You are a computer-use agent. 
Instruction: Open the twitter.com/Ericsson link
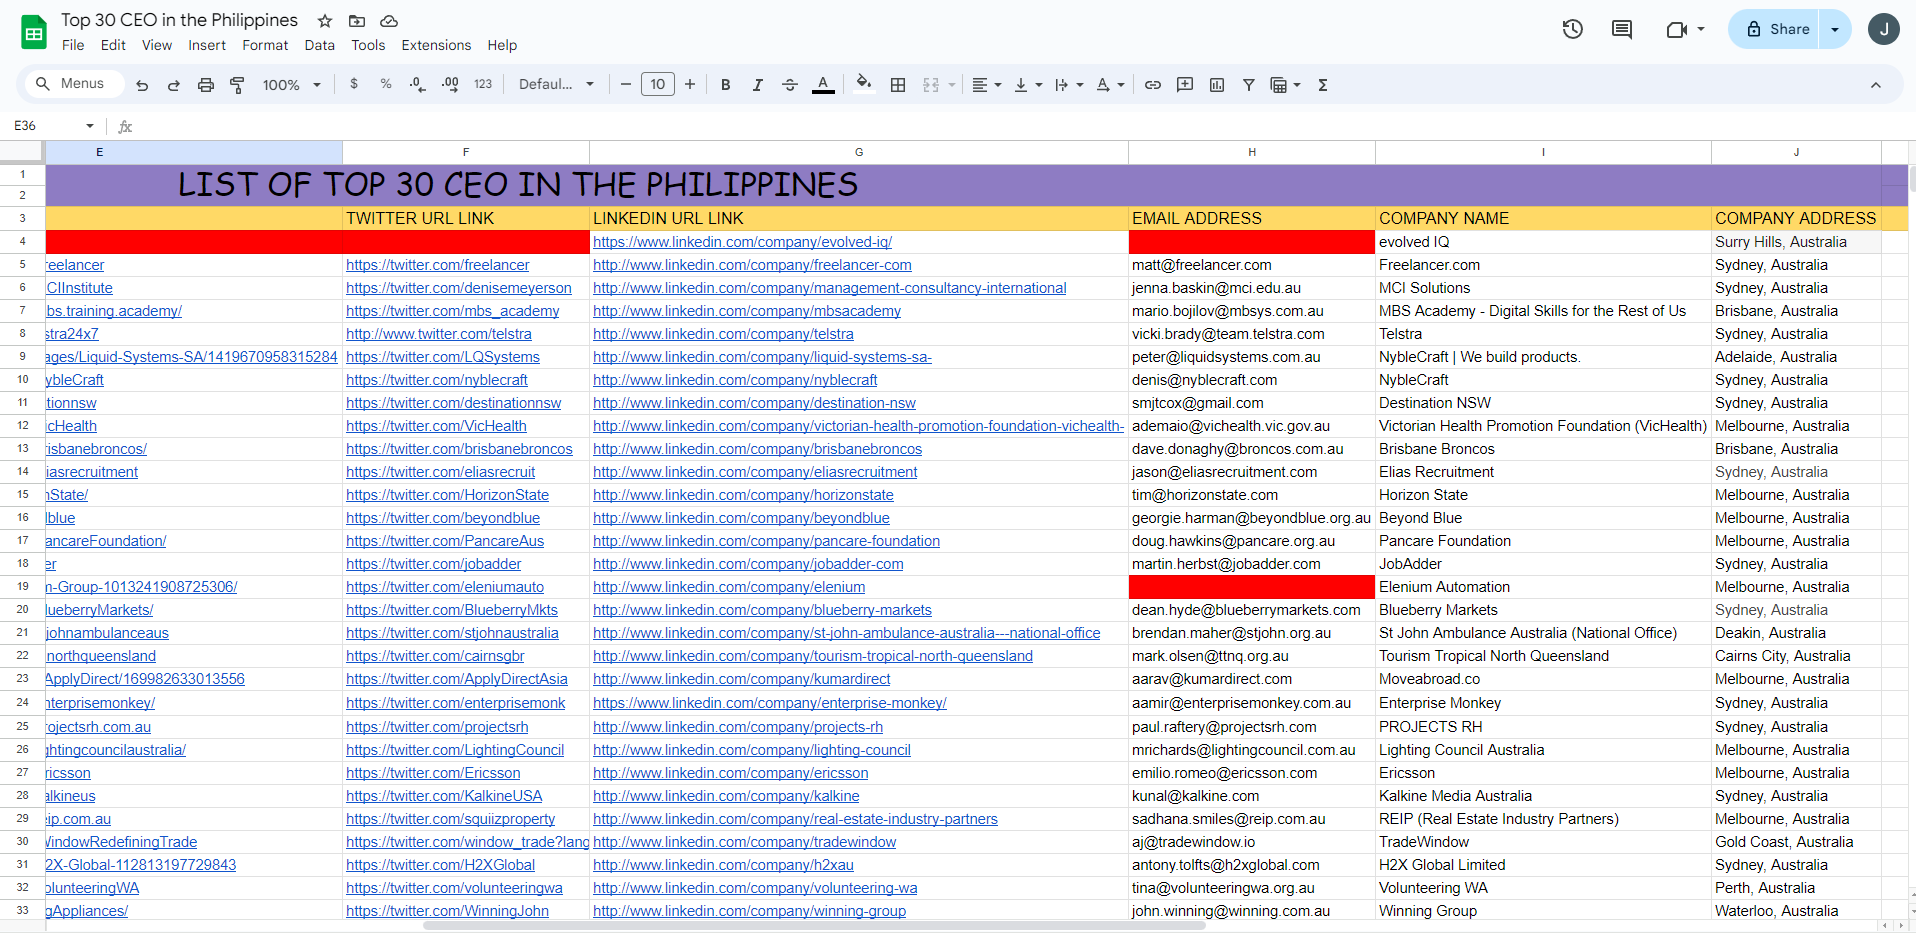click(433, 773)
